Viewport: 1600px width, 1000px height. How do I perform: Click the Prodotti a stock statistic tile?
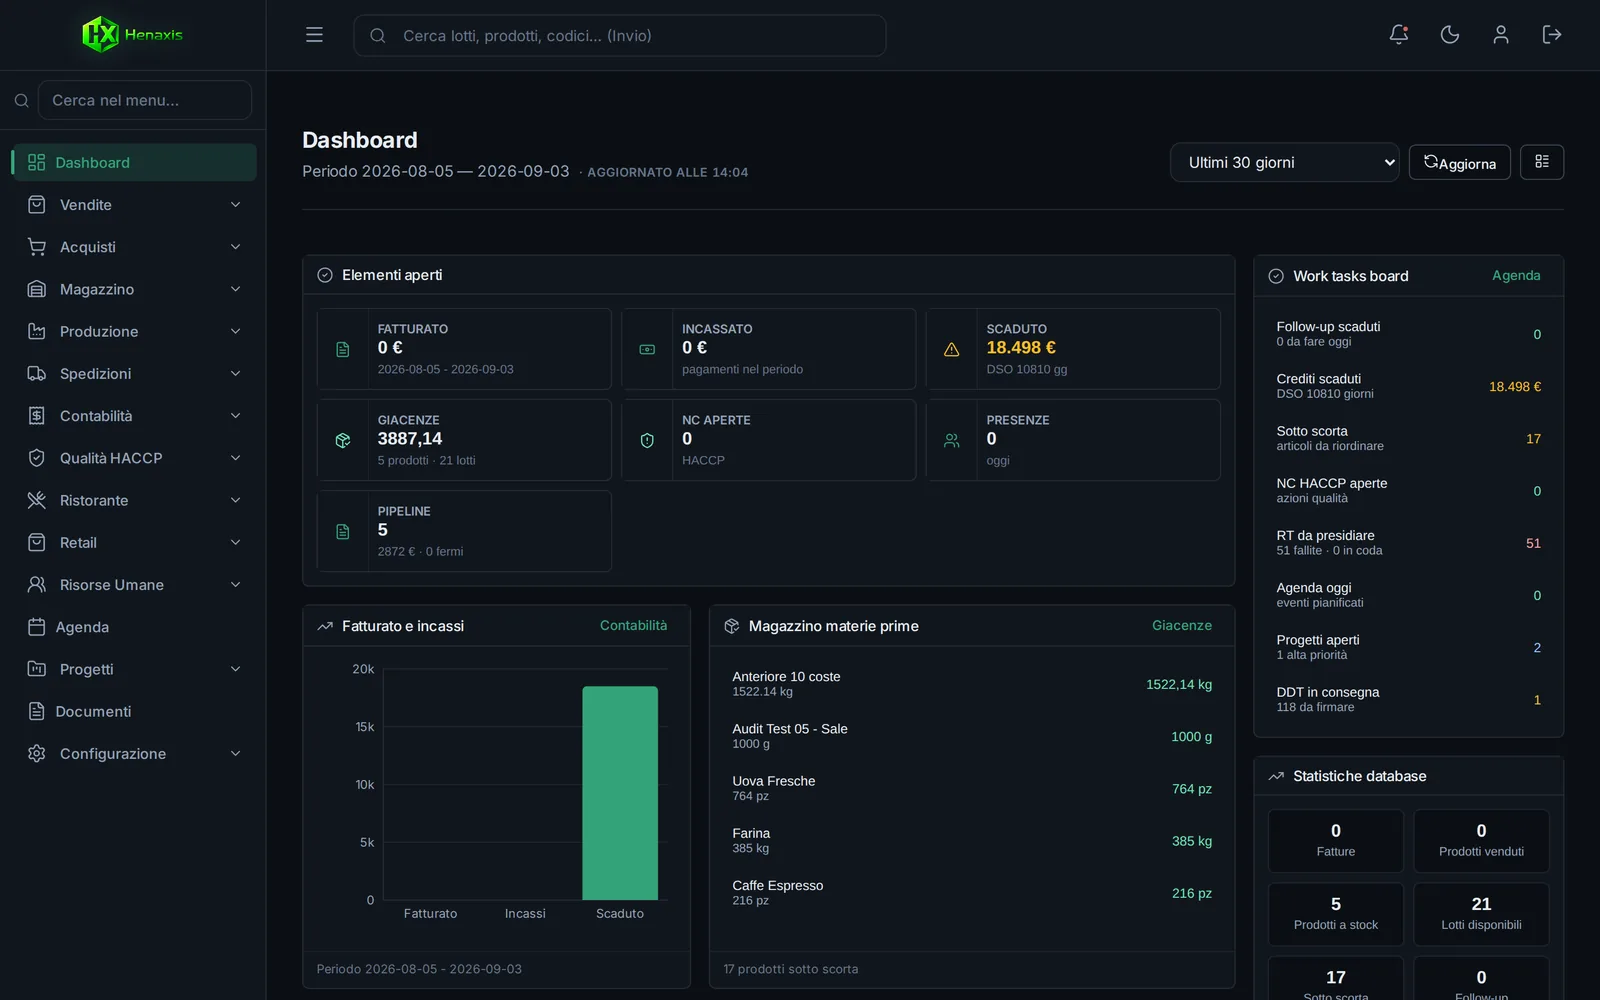click(1336, 914)
